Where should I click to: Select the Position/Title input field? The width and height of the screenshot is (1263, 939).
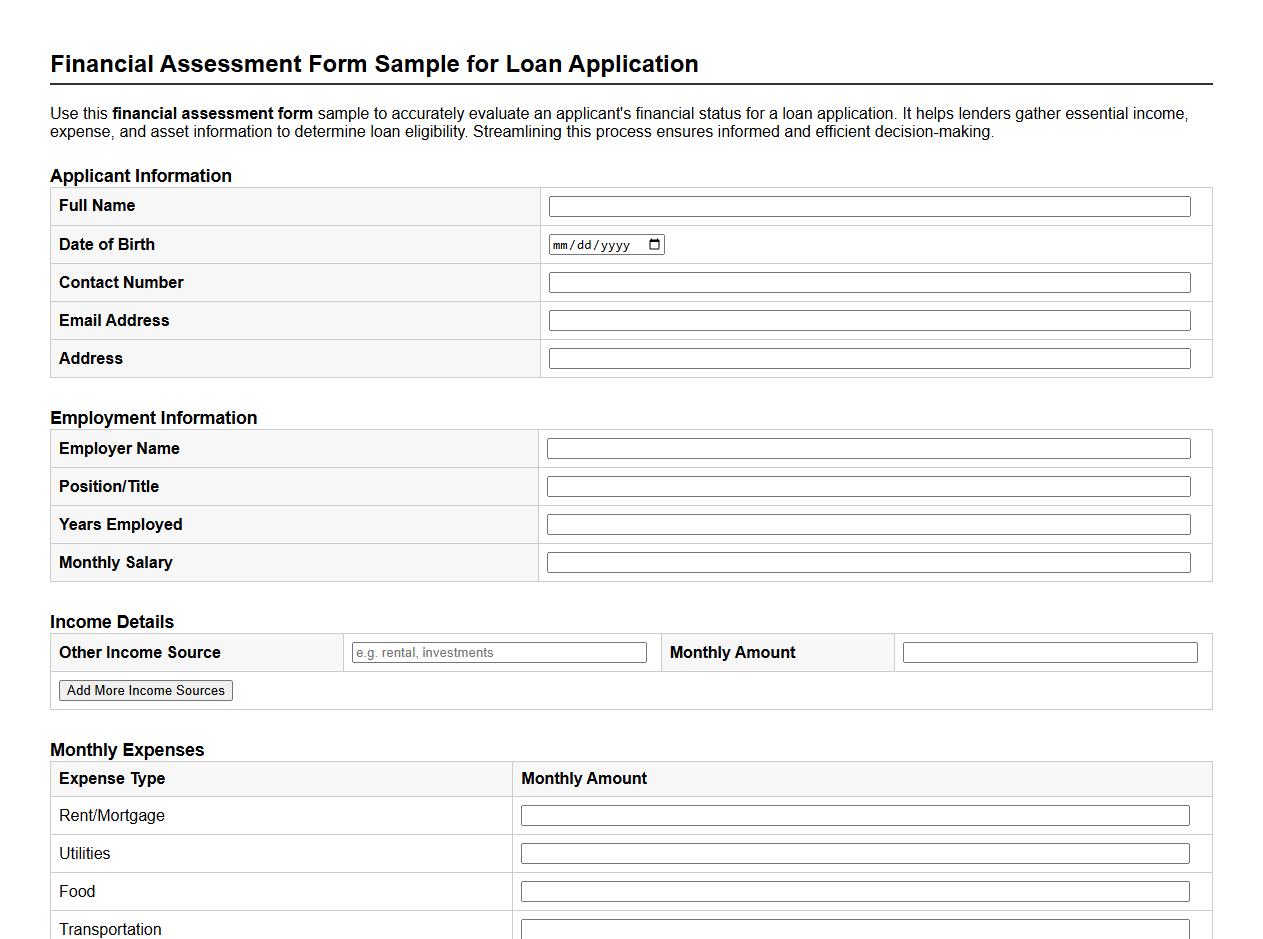coord(868,486)
